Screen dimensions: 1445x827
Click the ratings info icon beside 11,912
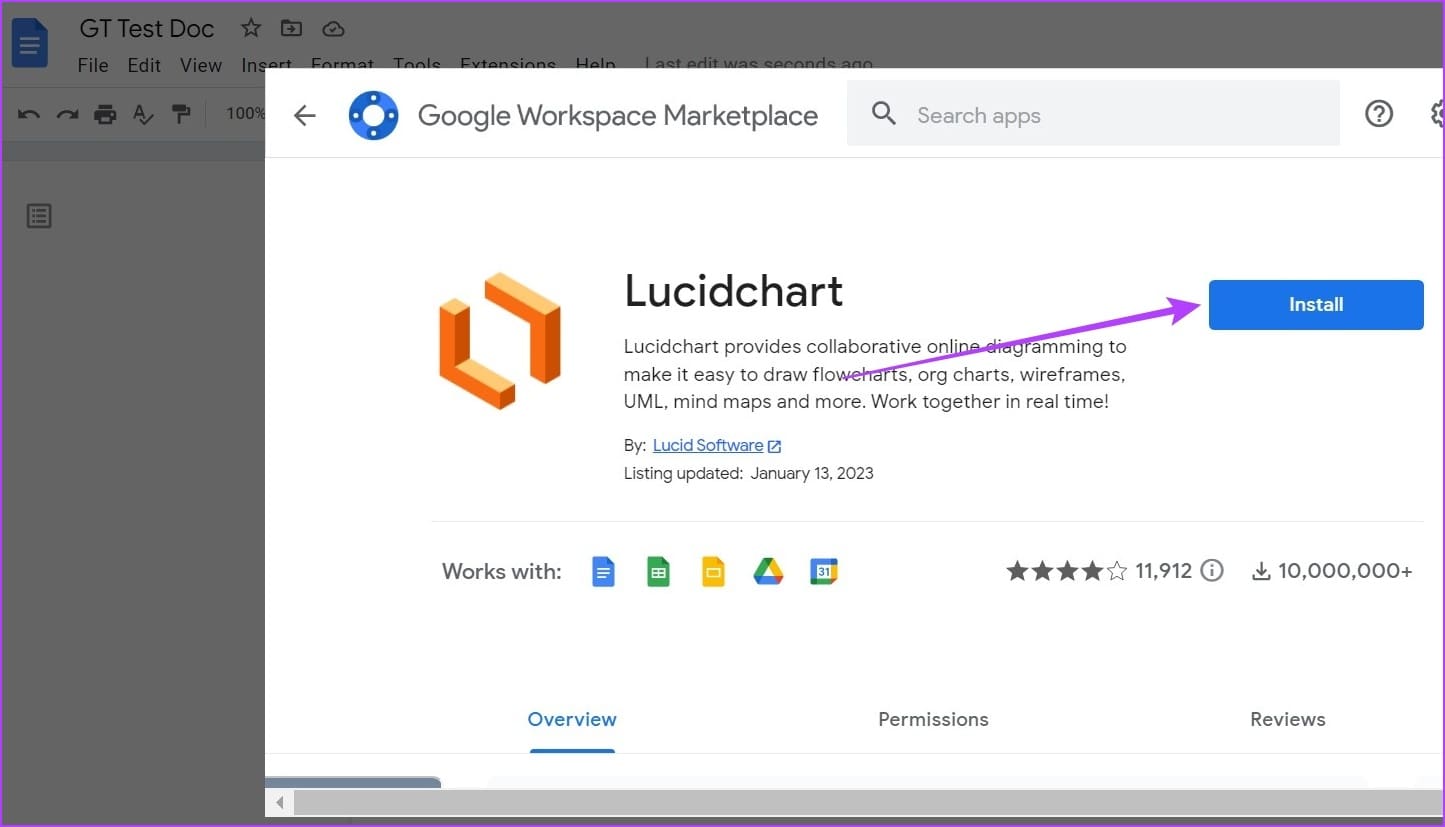click(x=1212, y=571)
